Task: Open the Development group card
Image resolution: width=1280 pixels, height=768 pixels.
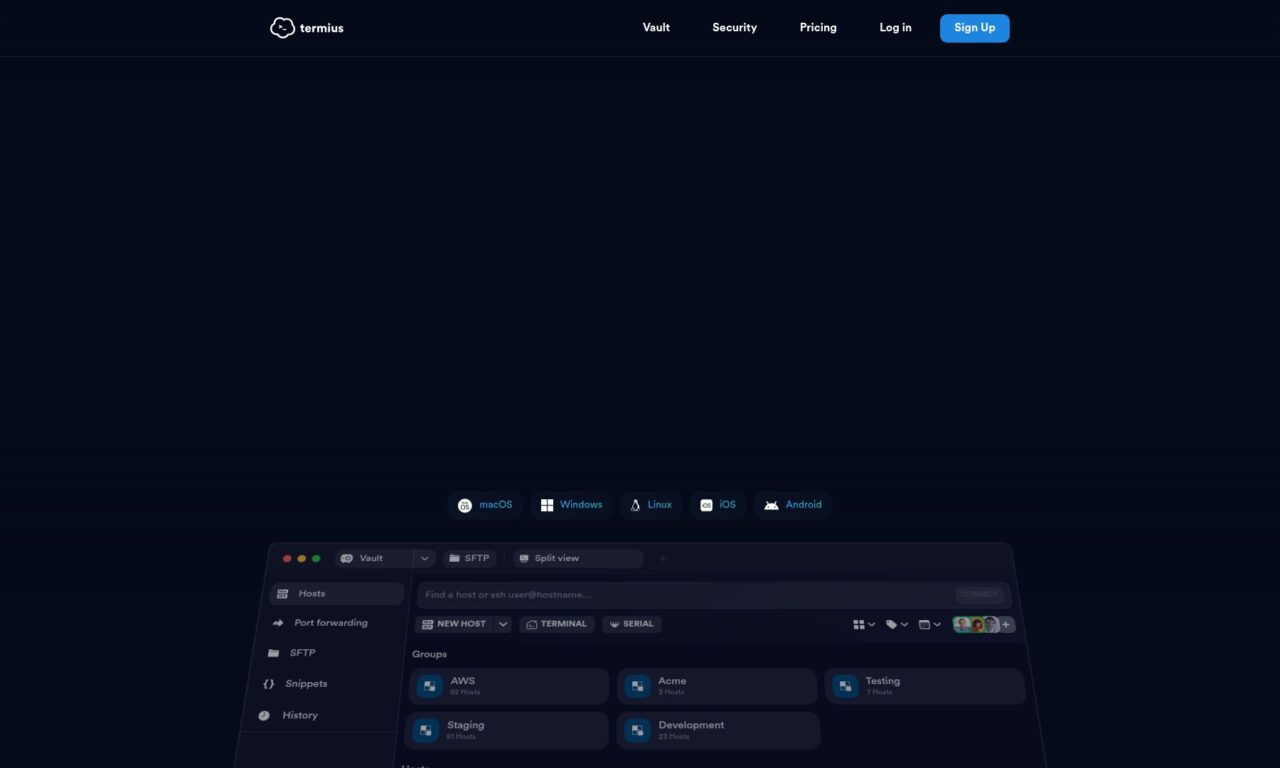Action: 719,731
